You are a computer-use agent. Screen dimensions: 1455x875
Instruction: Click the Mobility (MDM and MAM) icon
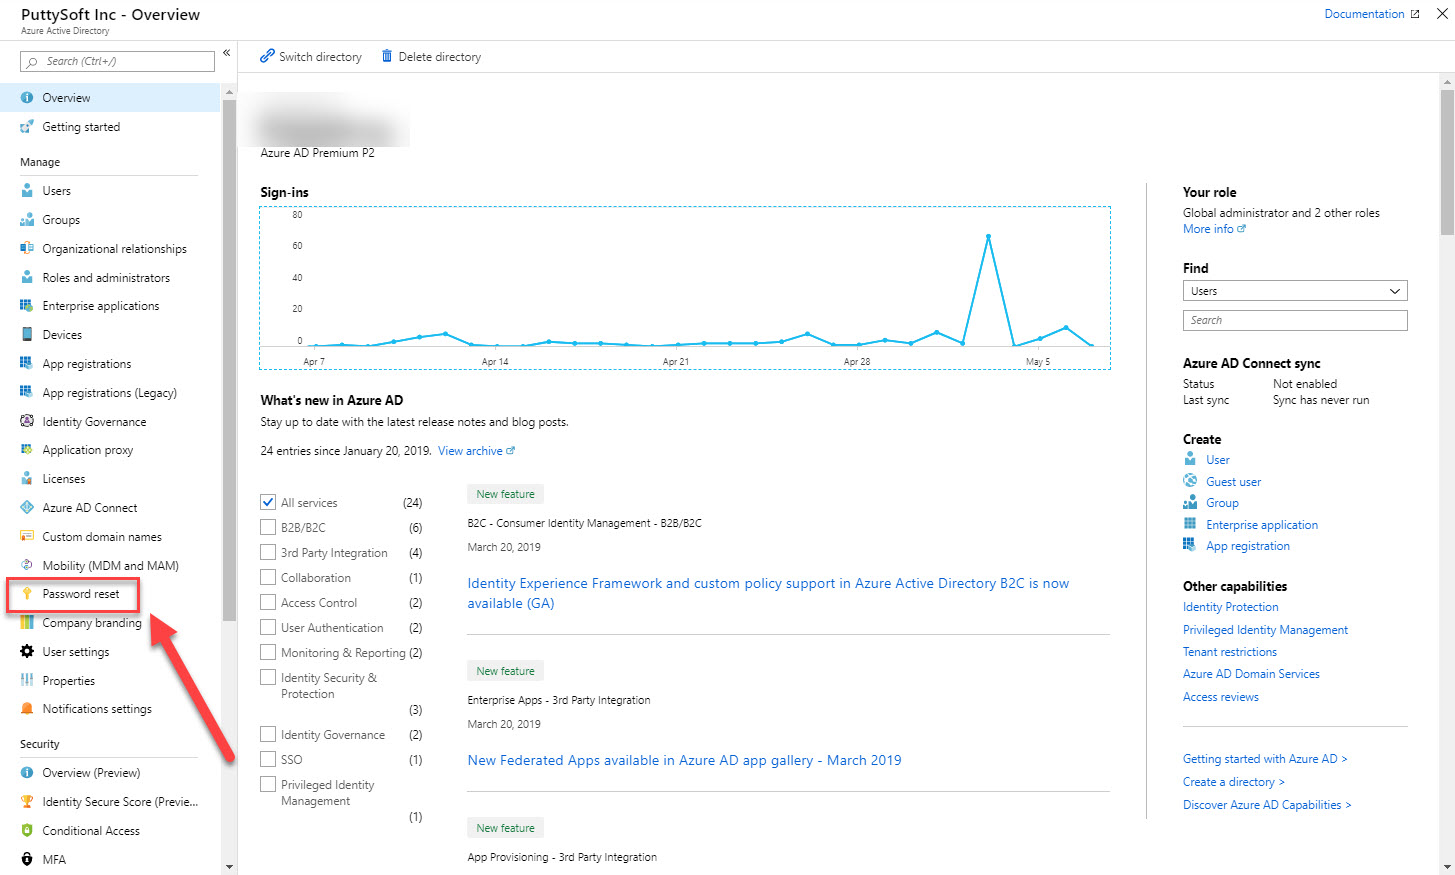pyautogui.click(x=27, y=565)
